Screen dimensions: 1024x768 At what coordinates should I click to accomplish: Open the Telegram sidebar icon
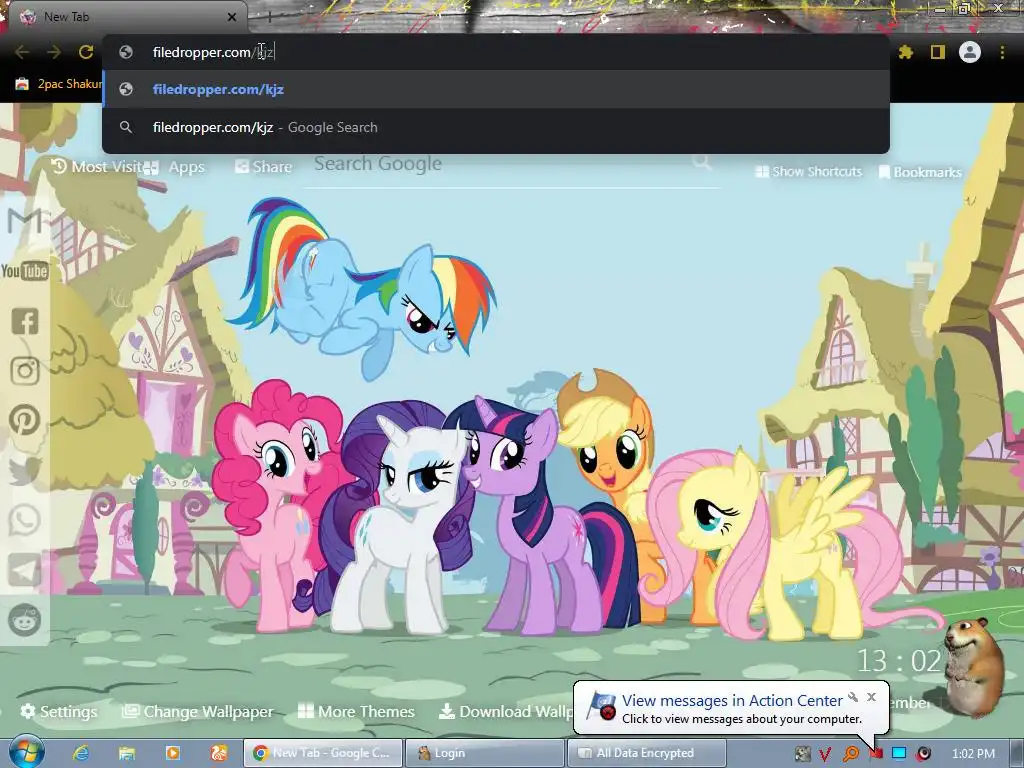click(25, 570)
